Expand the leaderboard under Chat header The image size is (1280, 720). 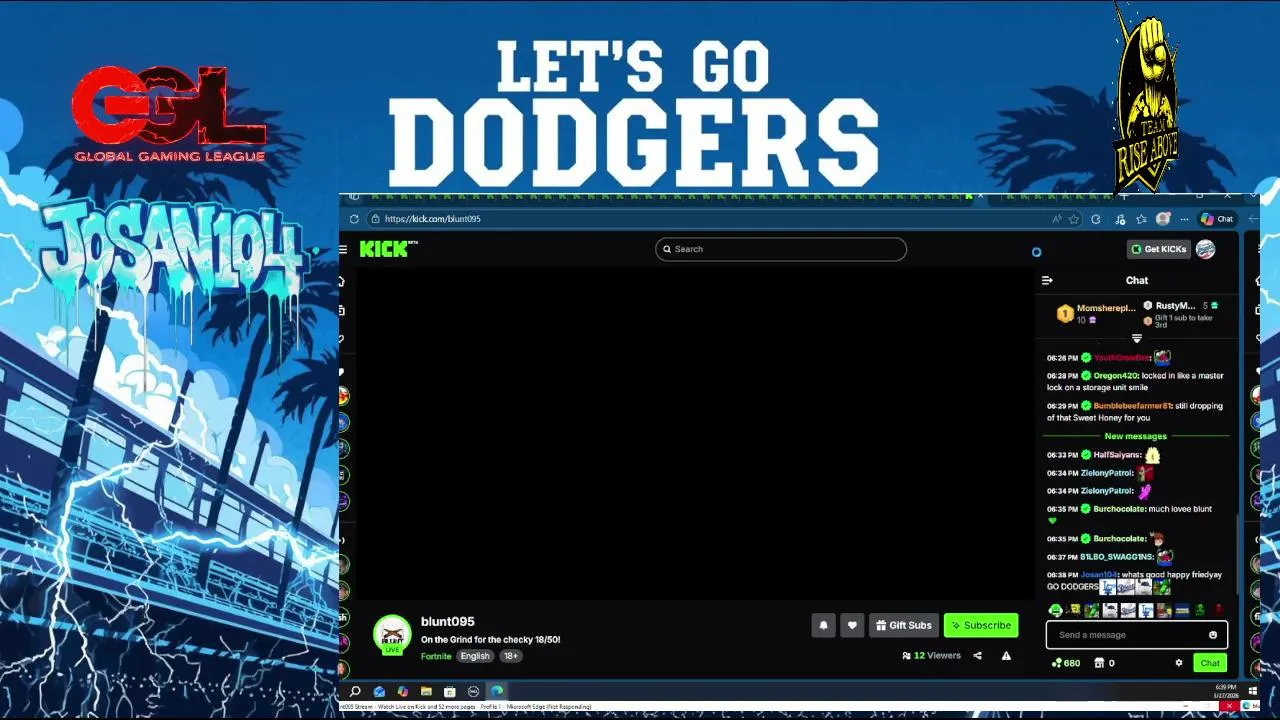(1136, 339)
